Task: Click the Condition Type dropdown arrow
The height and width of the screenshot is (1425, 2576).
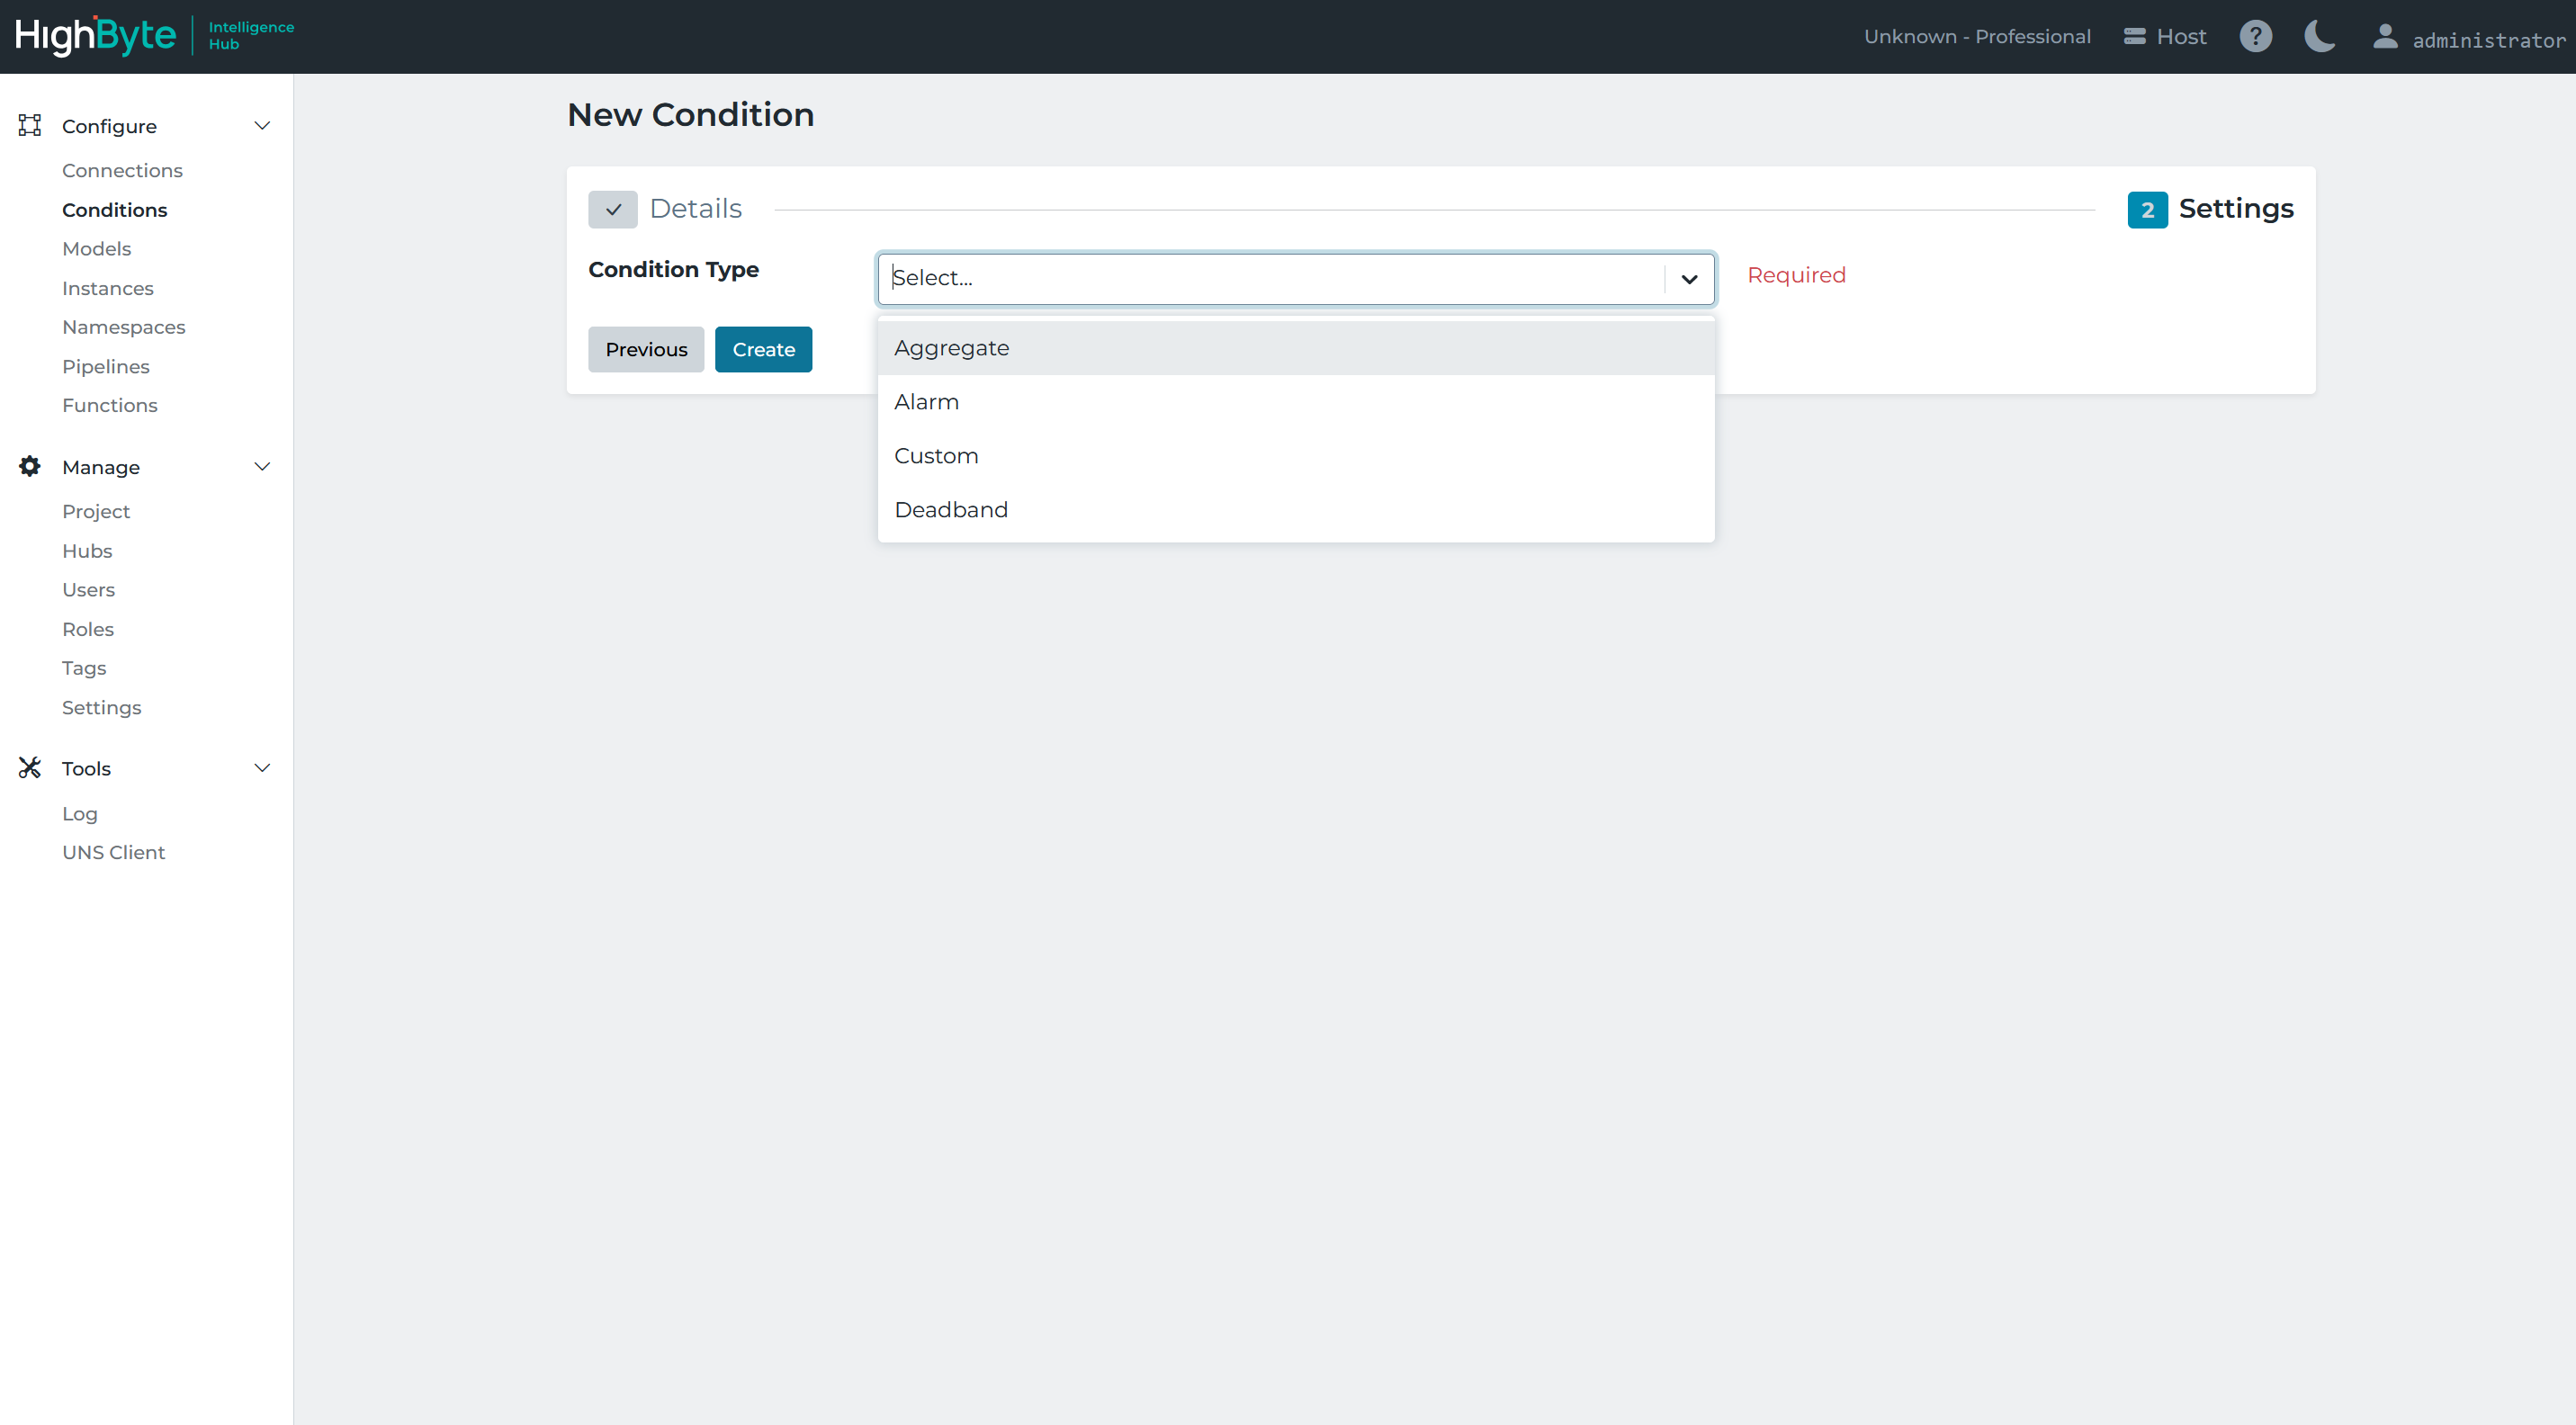Action: 1689,279
